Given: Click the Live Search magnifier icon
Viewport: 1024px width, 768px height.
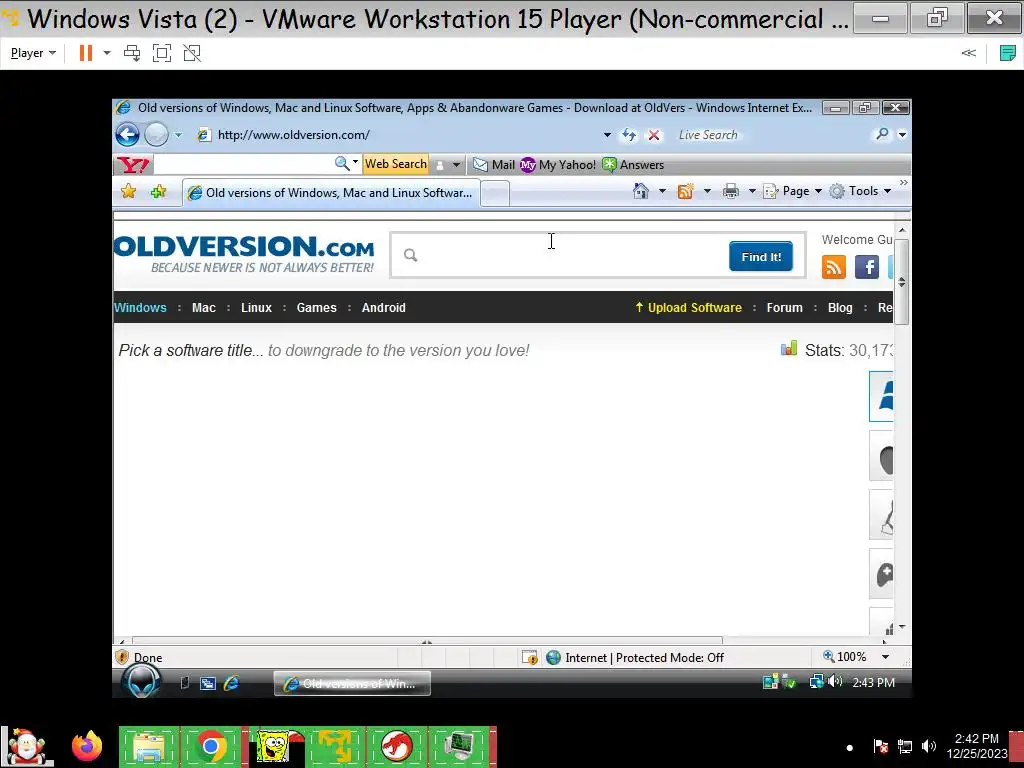Looking at the screenshot, I should pos(882,135).
